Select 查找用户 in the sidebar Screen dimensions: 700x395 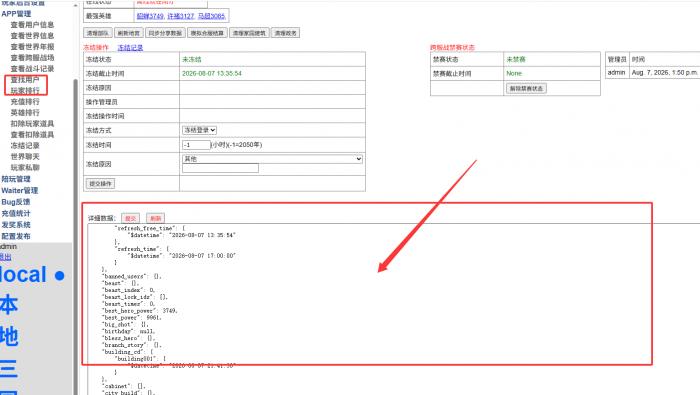coord(25,79)
